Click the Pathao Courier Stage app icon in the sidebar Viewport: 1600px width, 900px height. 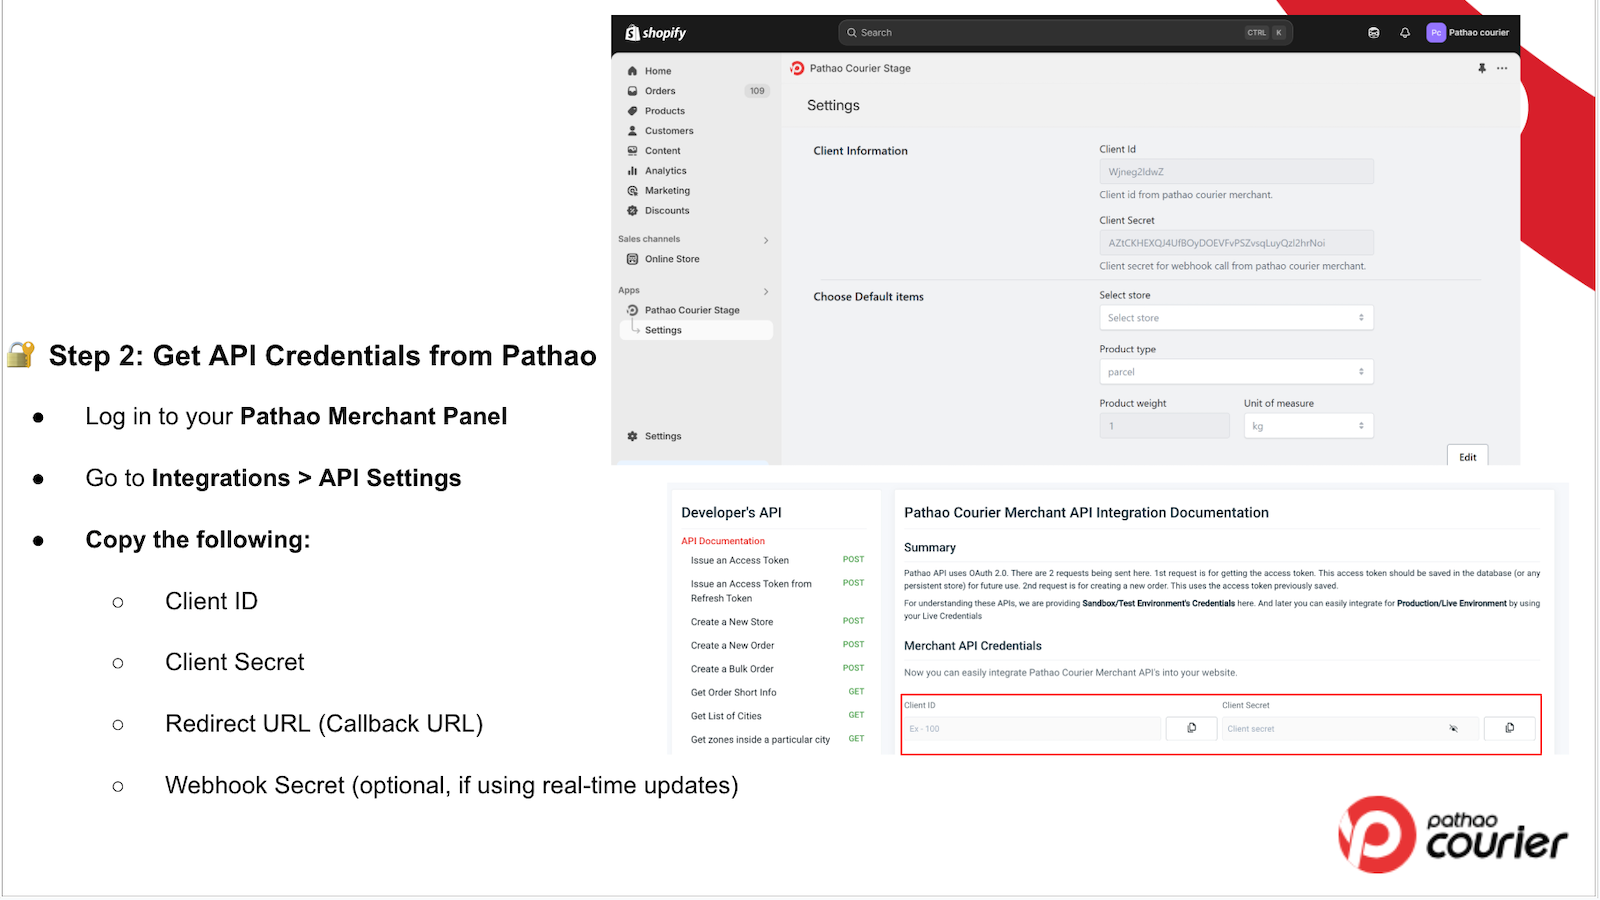click(x=632, y=310)
